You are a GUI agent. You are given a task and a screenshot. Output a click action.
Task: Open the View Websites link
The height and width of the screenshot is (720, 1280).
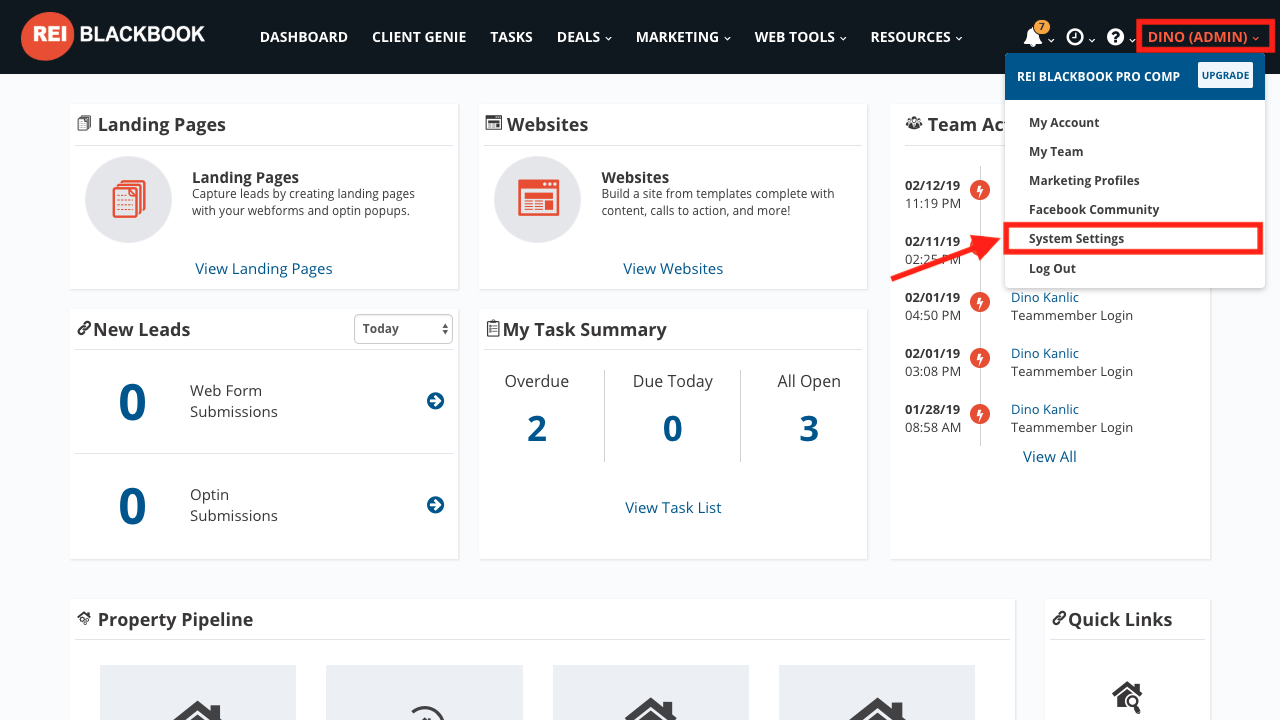pos(673,268)
